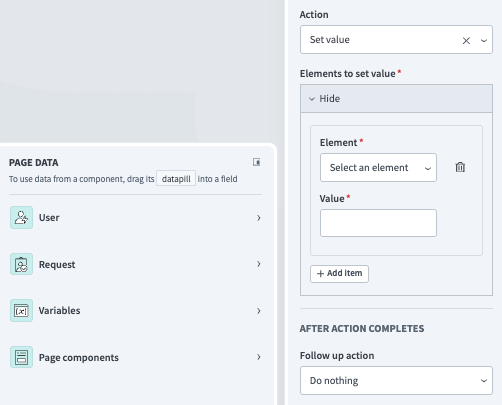Click the Elements to set value label
Image resolution: width=502 pixels, height=405 pixels.
pos(348,73)
